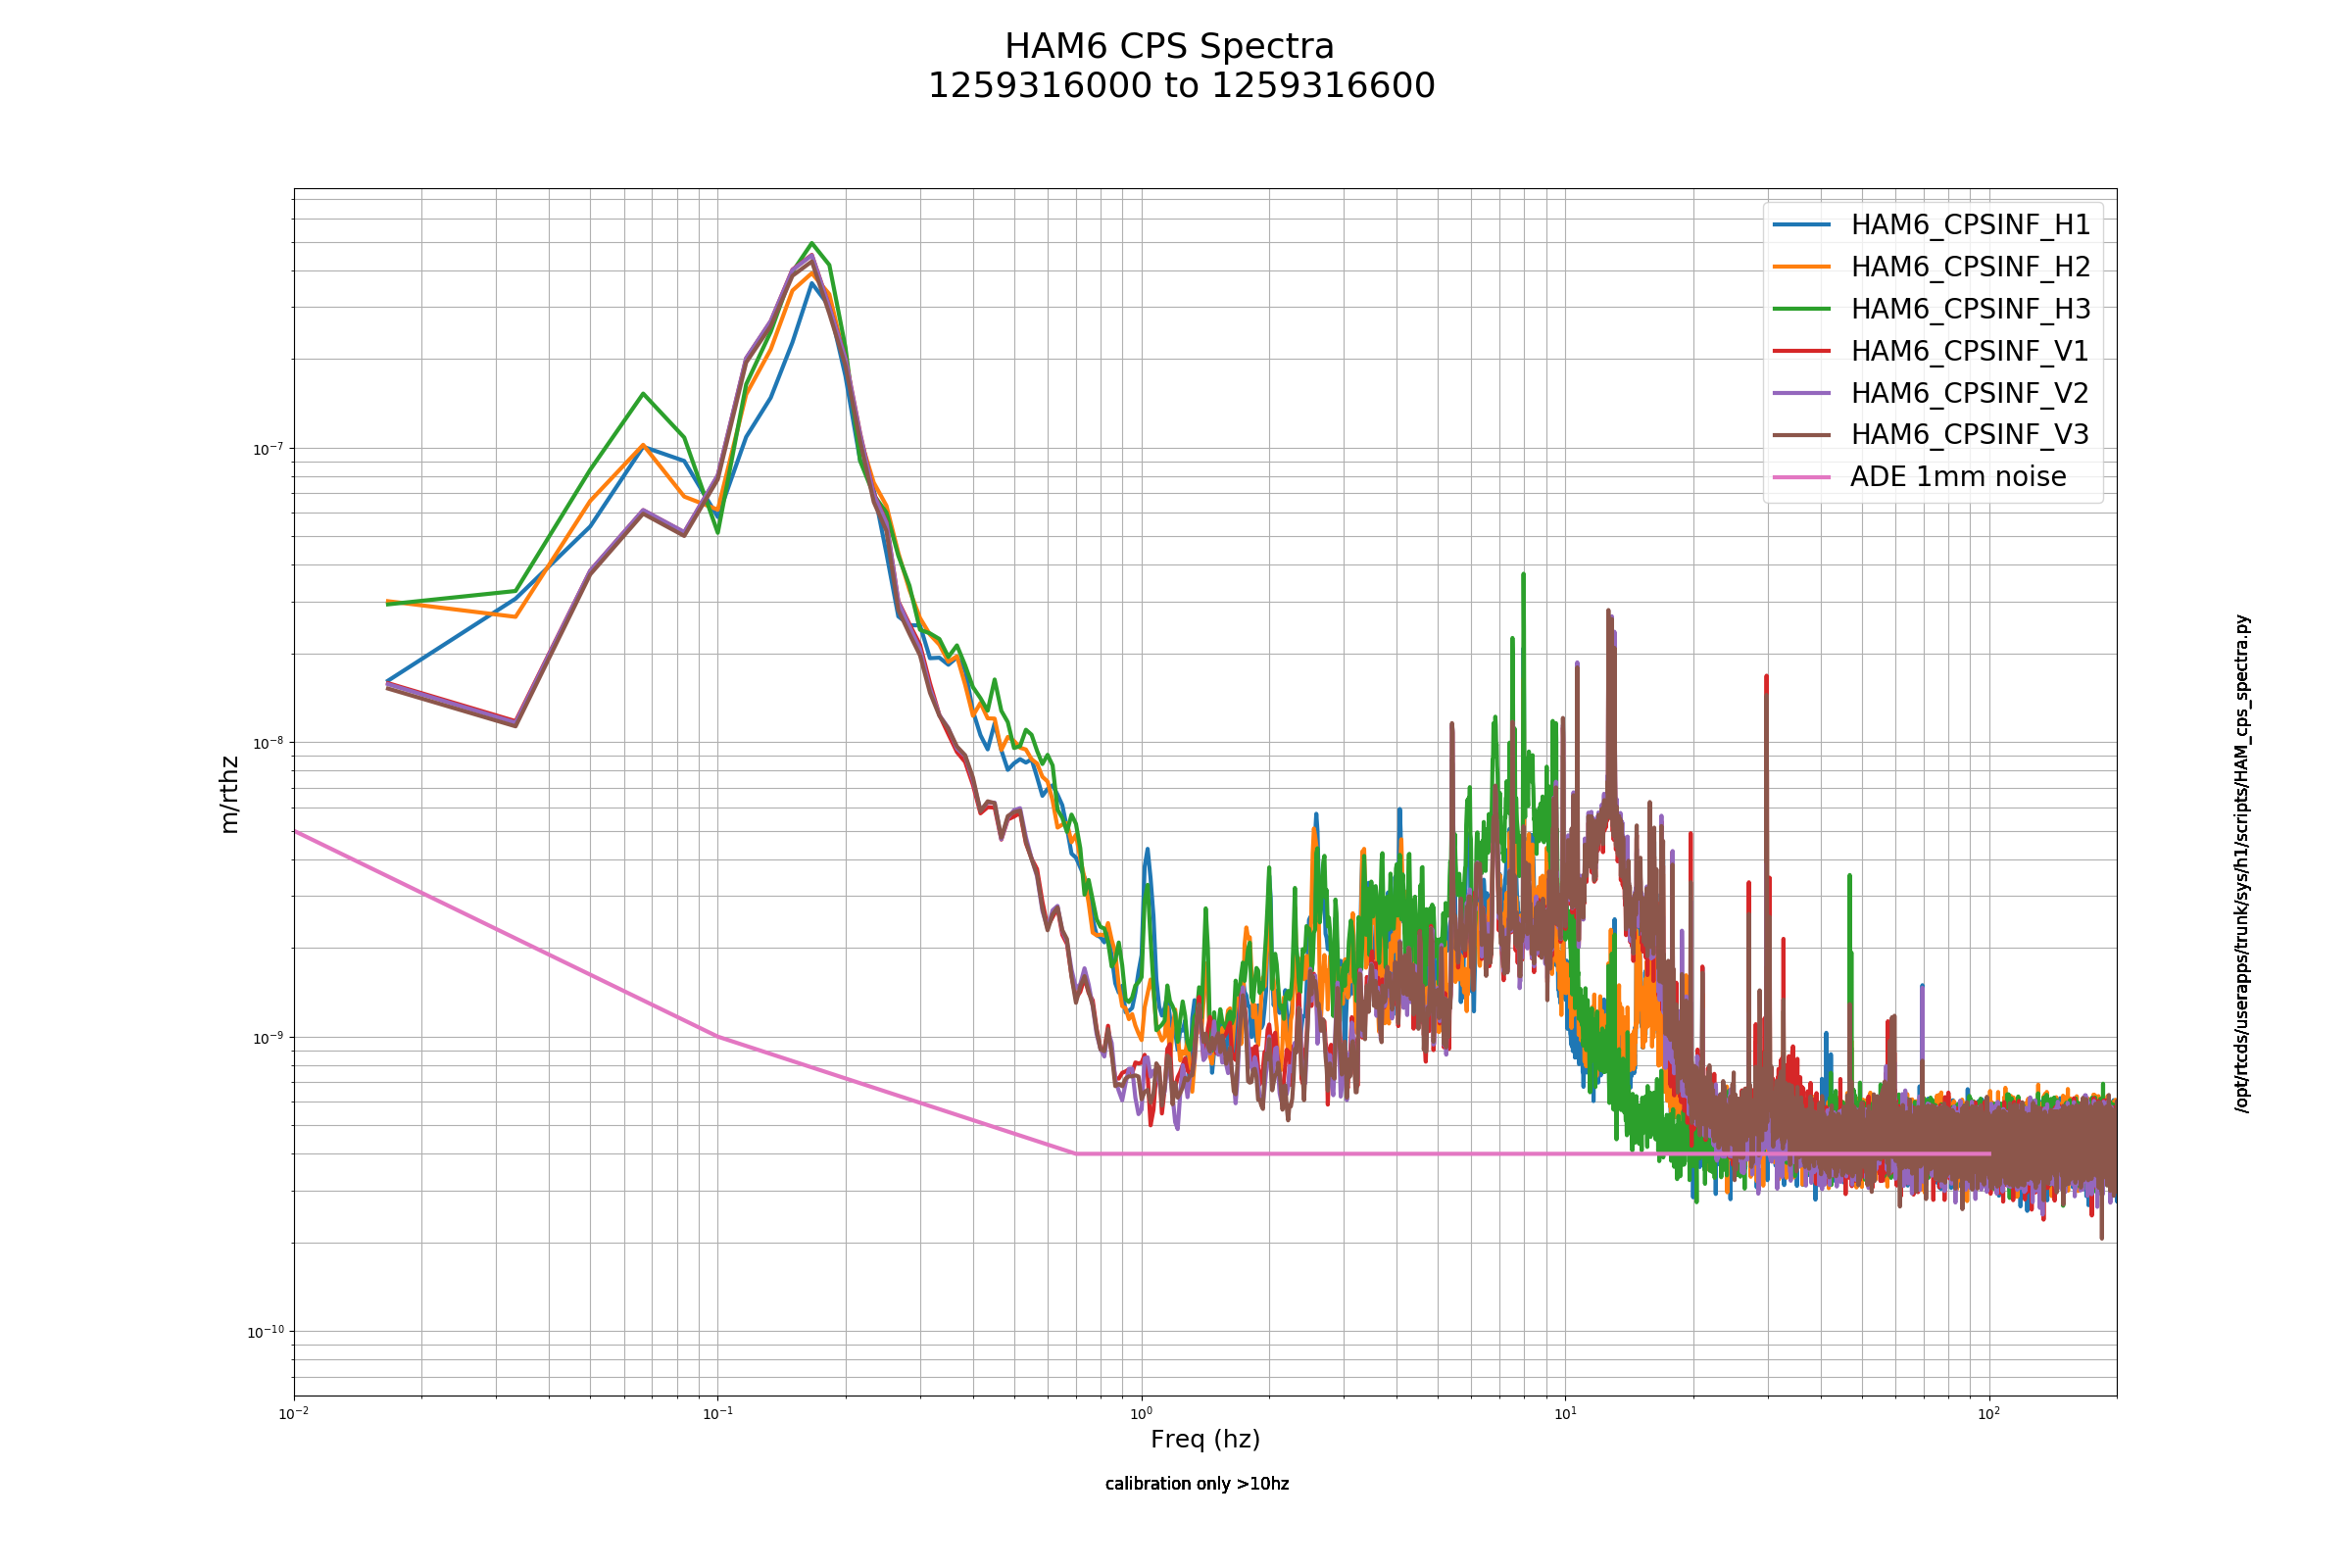Click the orange H2 legend line swatch

pyautogui.click(x=1802, y=267)
